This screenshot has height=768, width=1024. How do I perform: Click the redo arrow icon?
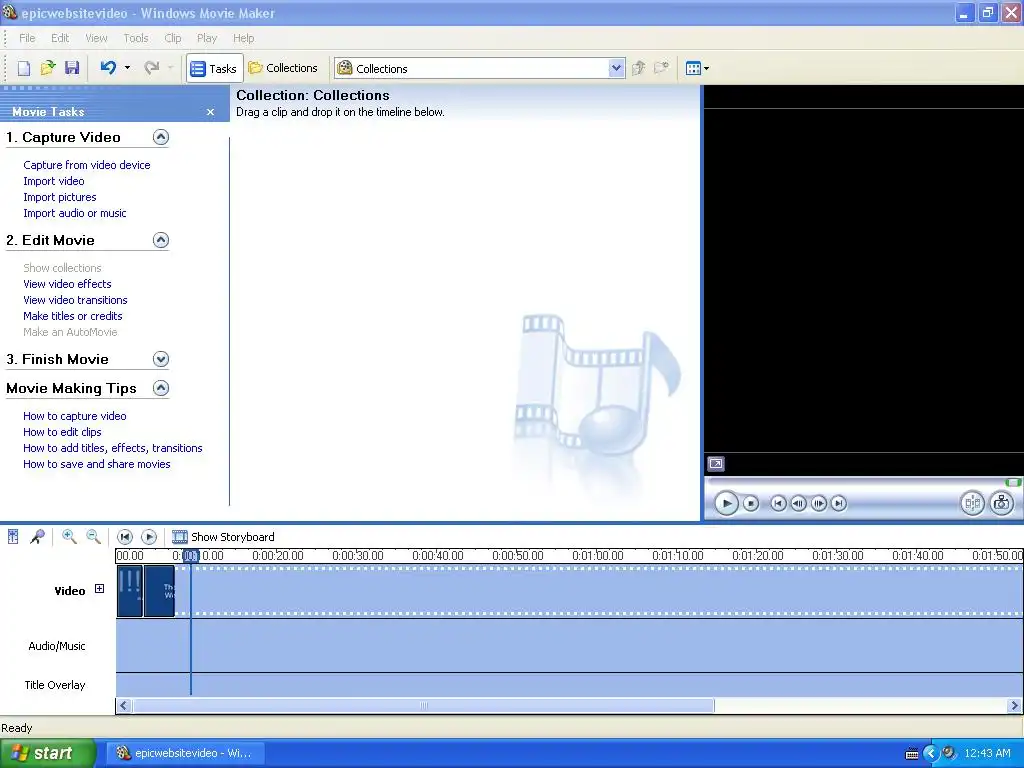[x=152, y=67]
